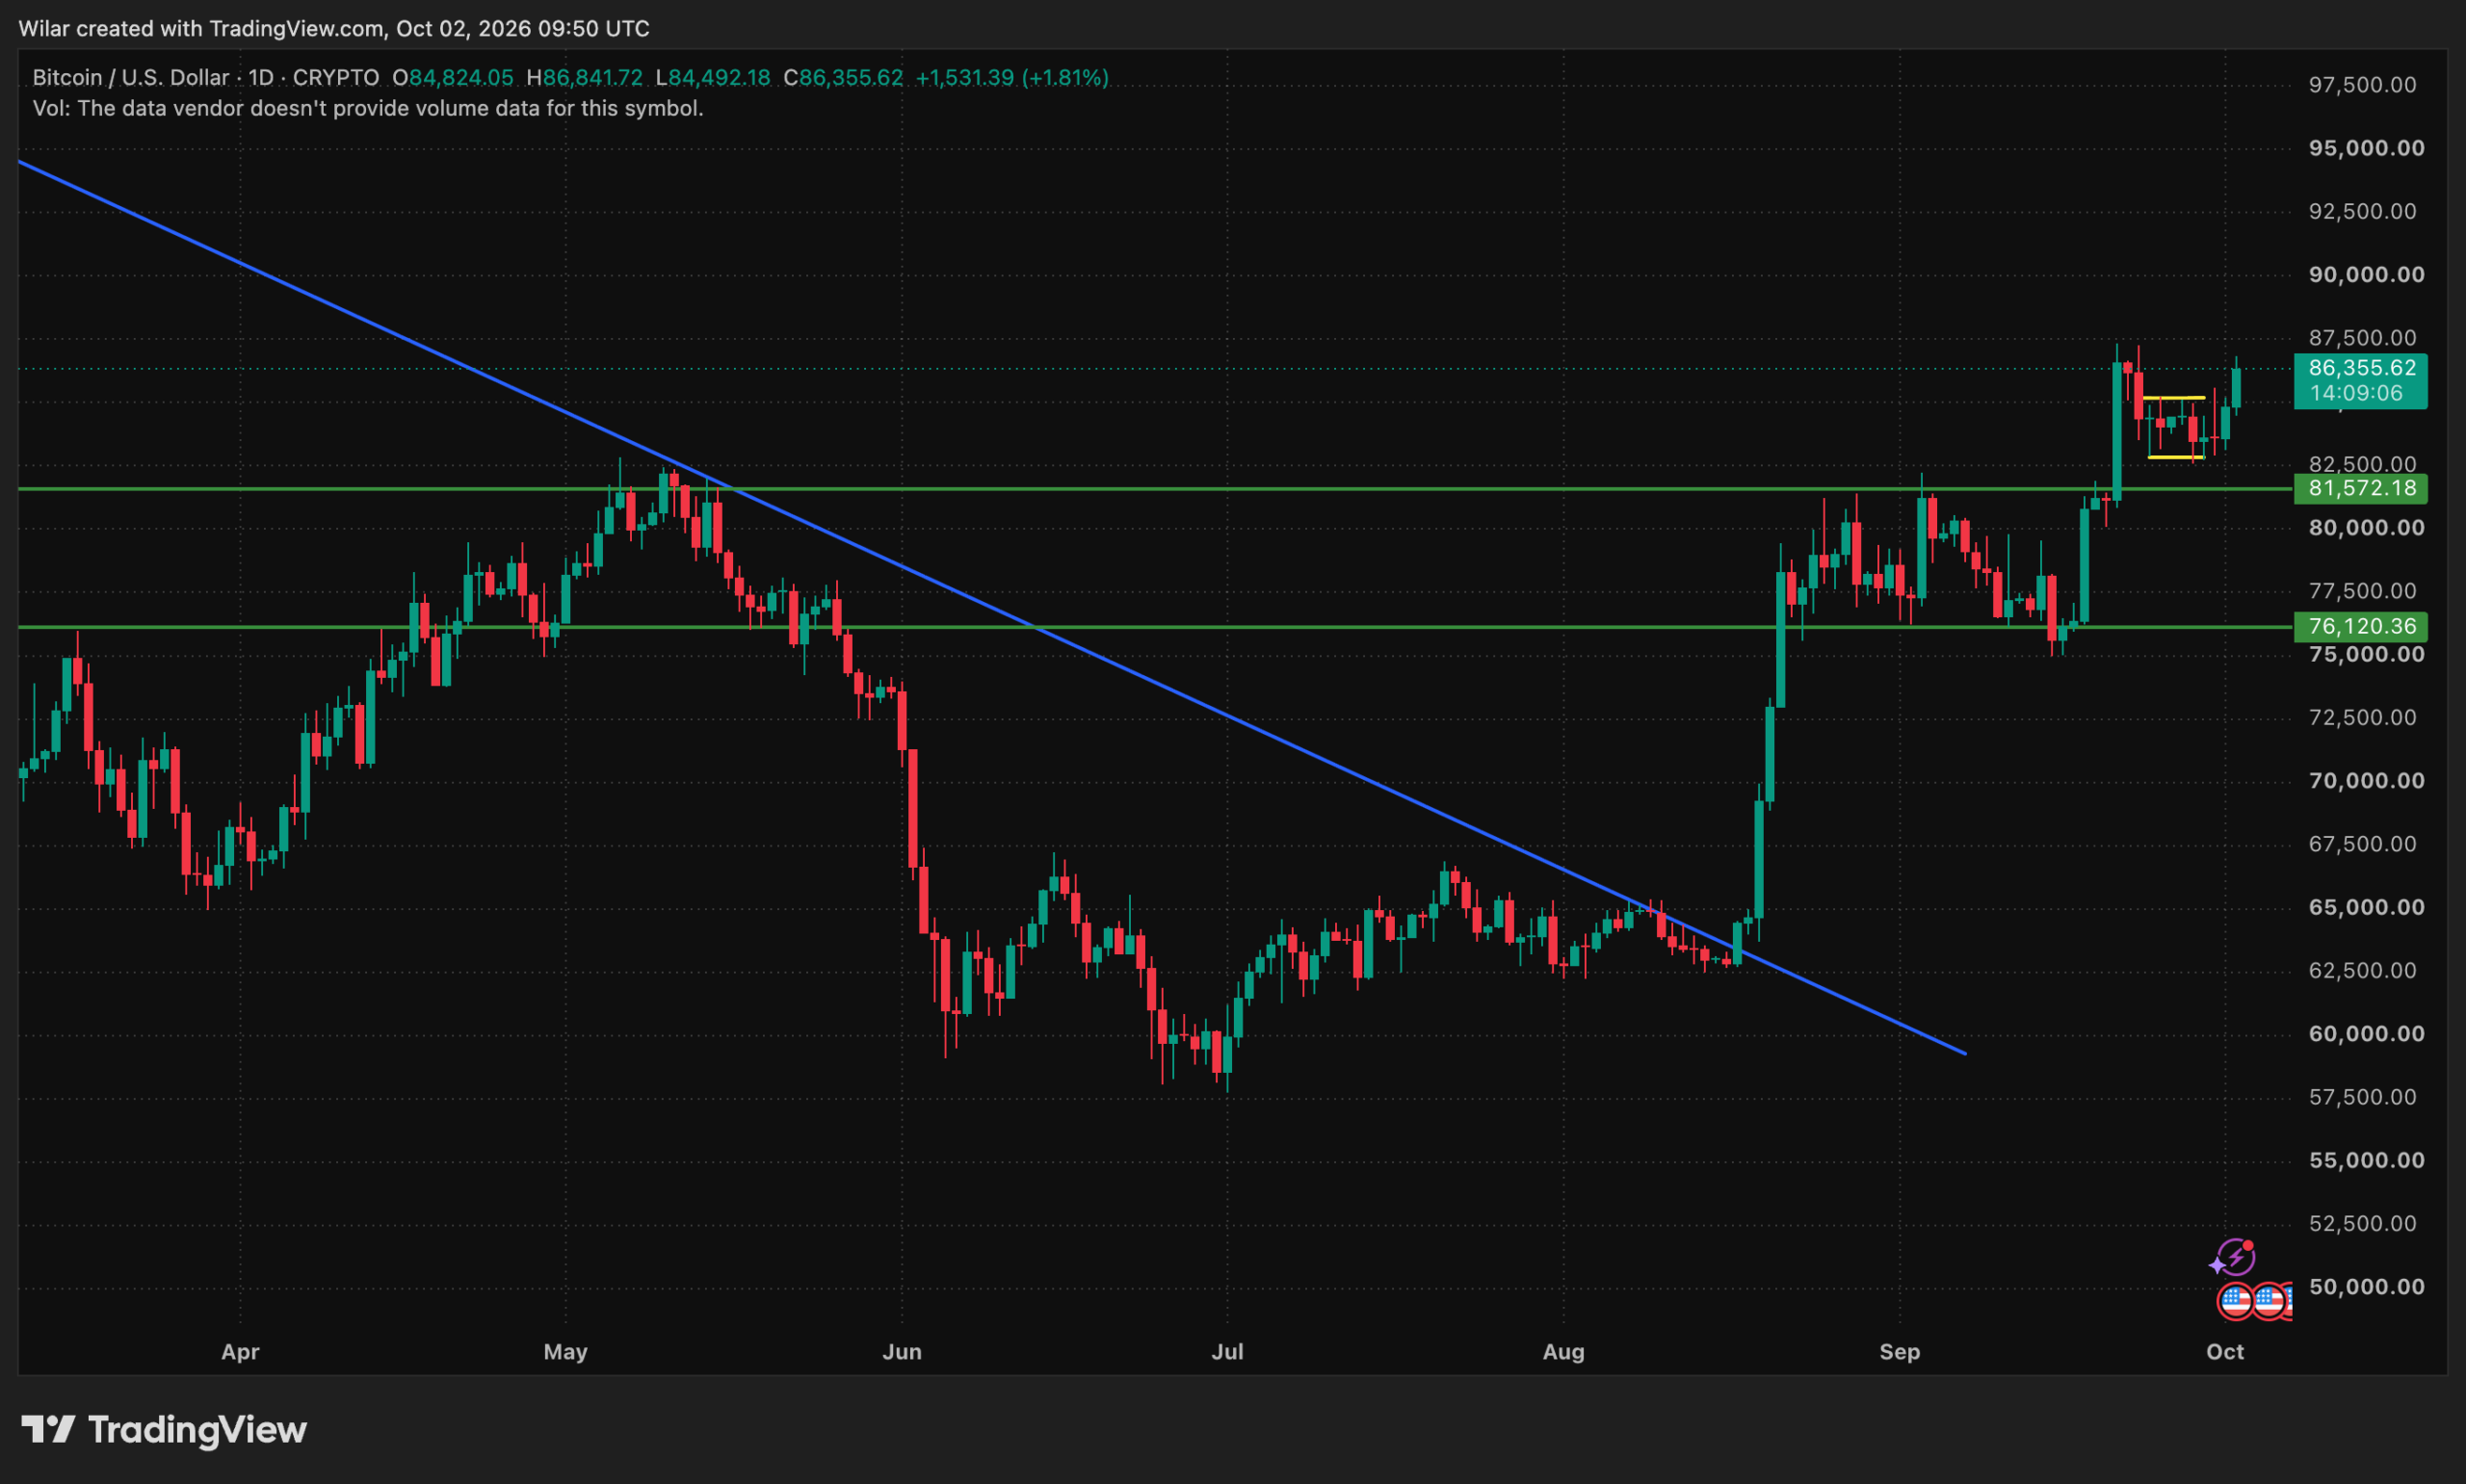Viewport: 2466px width, 1484px height.
Task: Select the upper yellow range line
Action: pos(2173,398)
